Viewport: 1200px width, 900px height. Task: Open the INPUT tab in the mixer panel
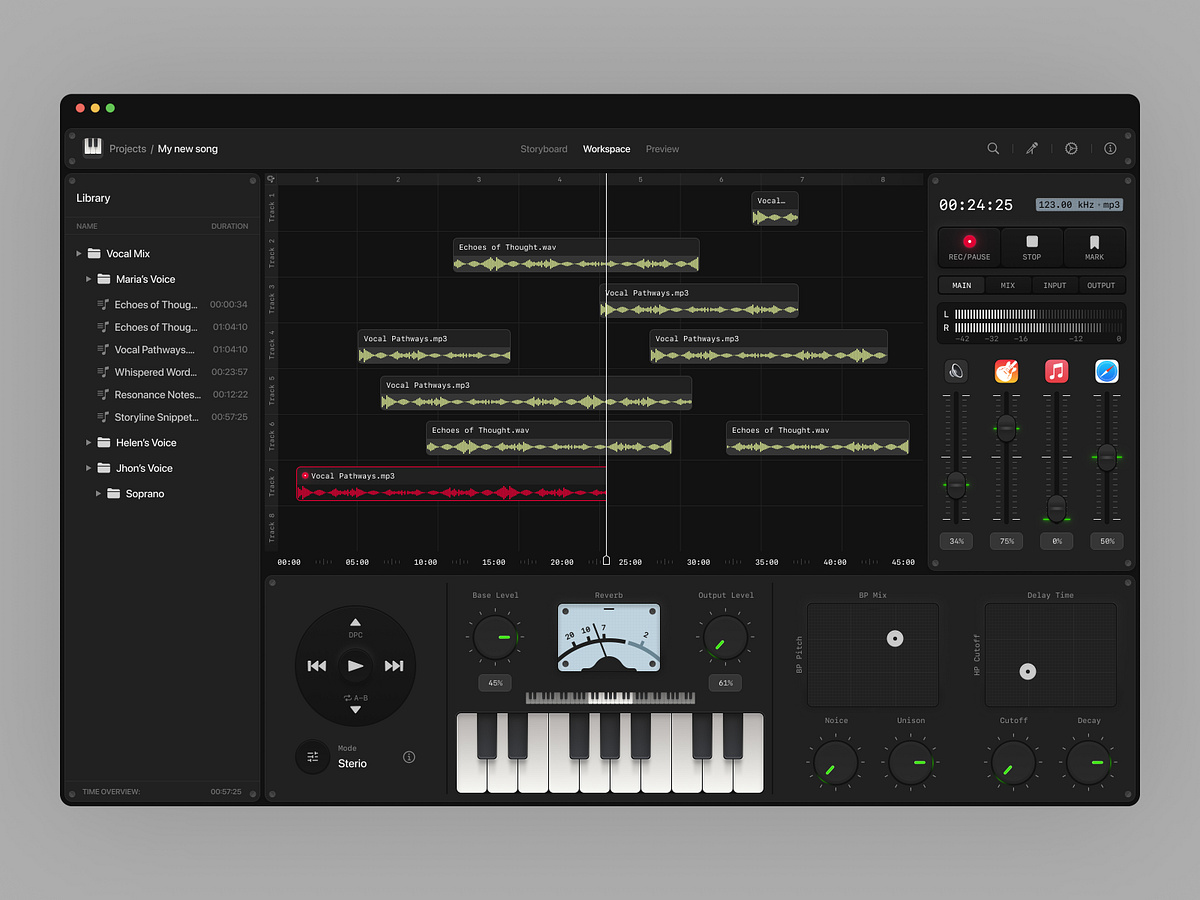[x=1054, y=285]
